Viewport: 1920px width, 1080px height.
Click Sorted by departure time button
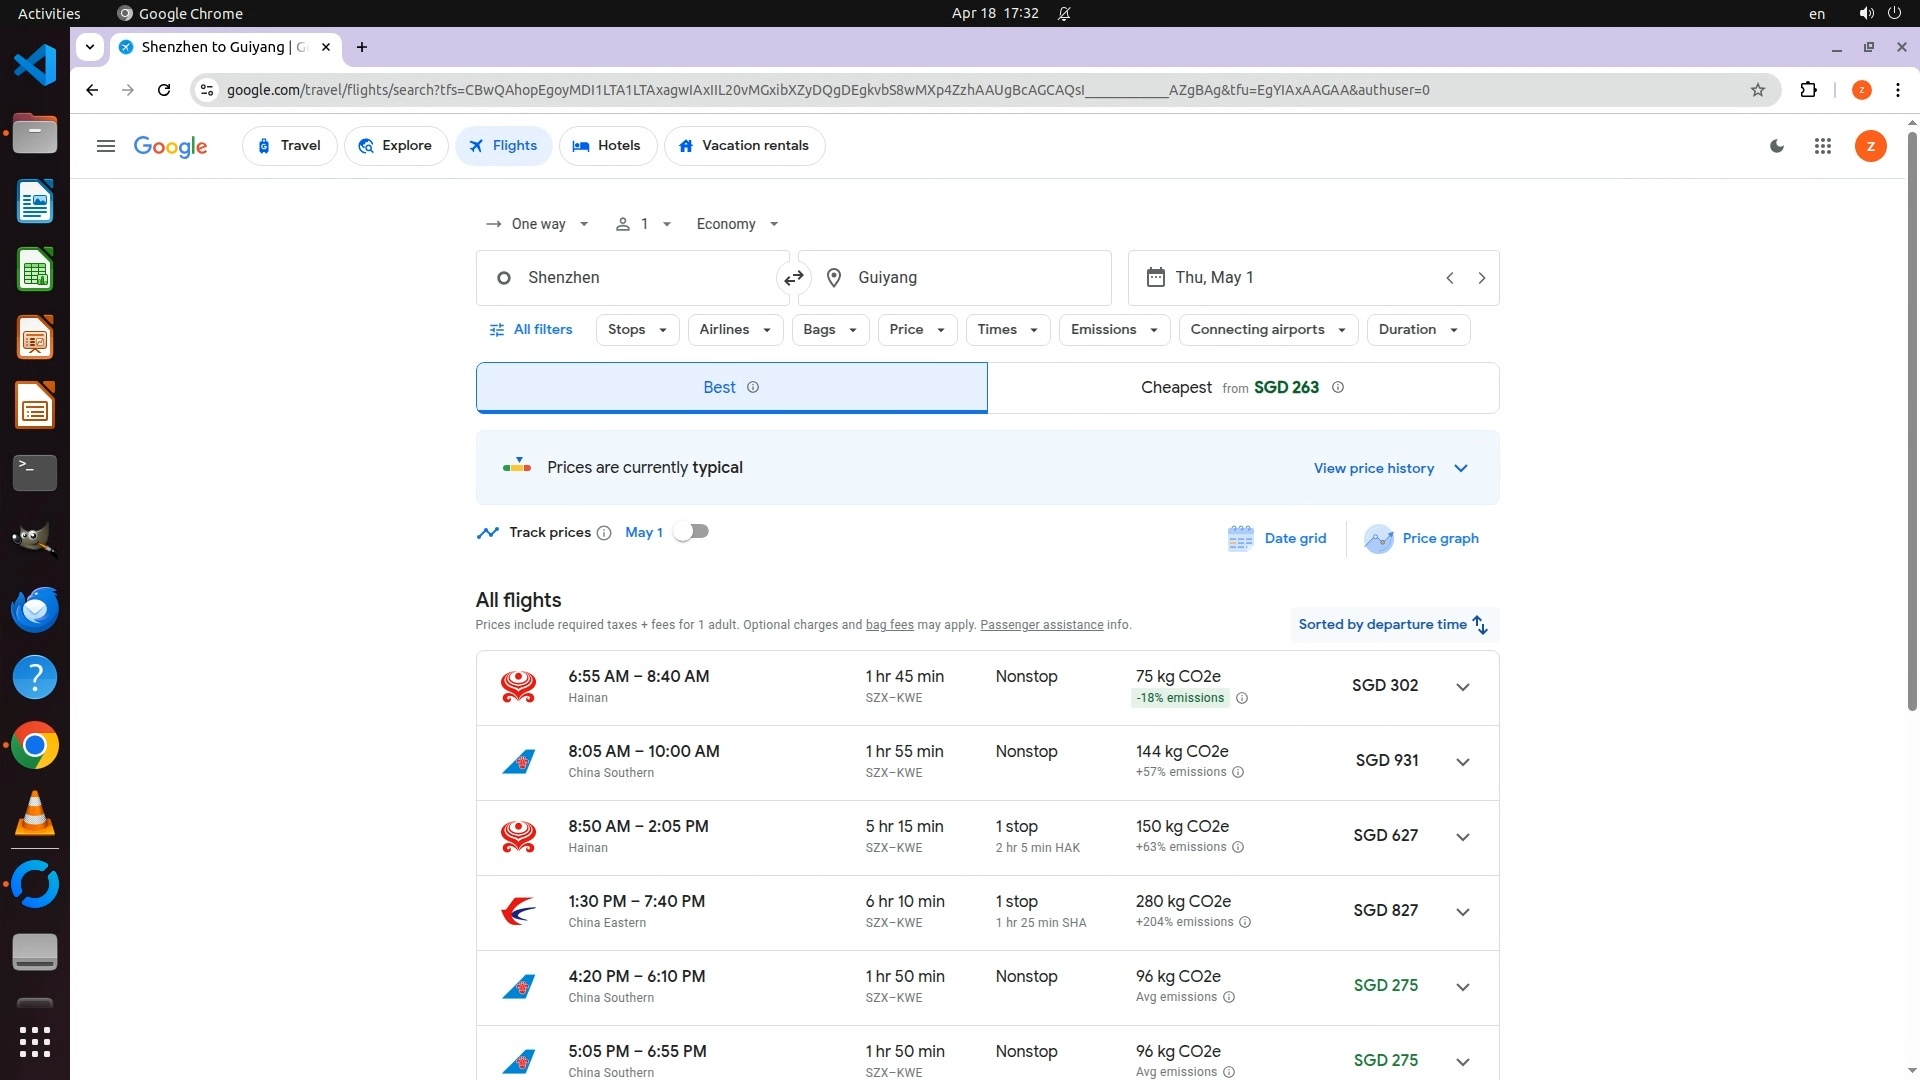pyautogui.click(x=1393, y=625)
